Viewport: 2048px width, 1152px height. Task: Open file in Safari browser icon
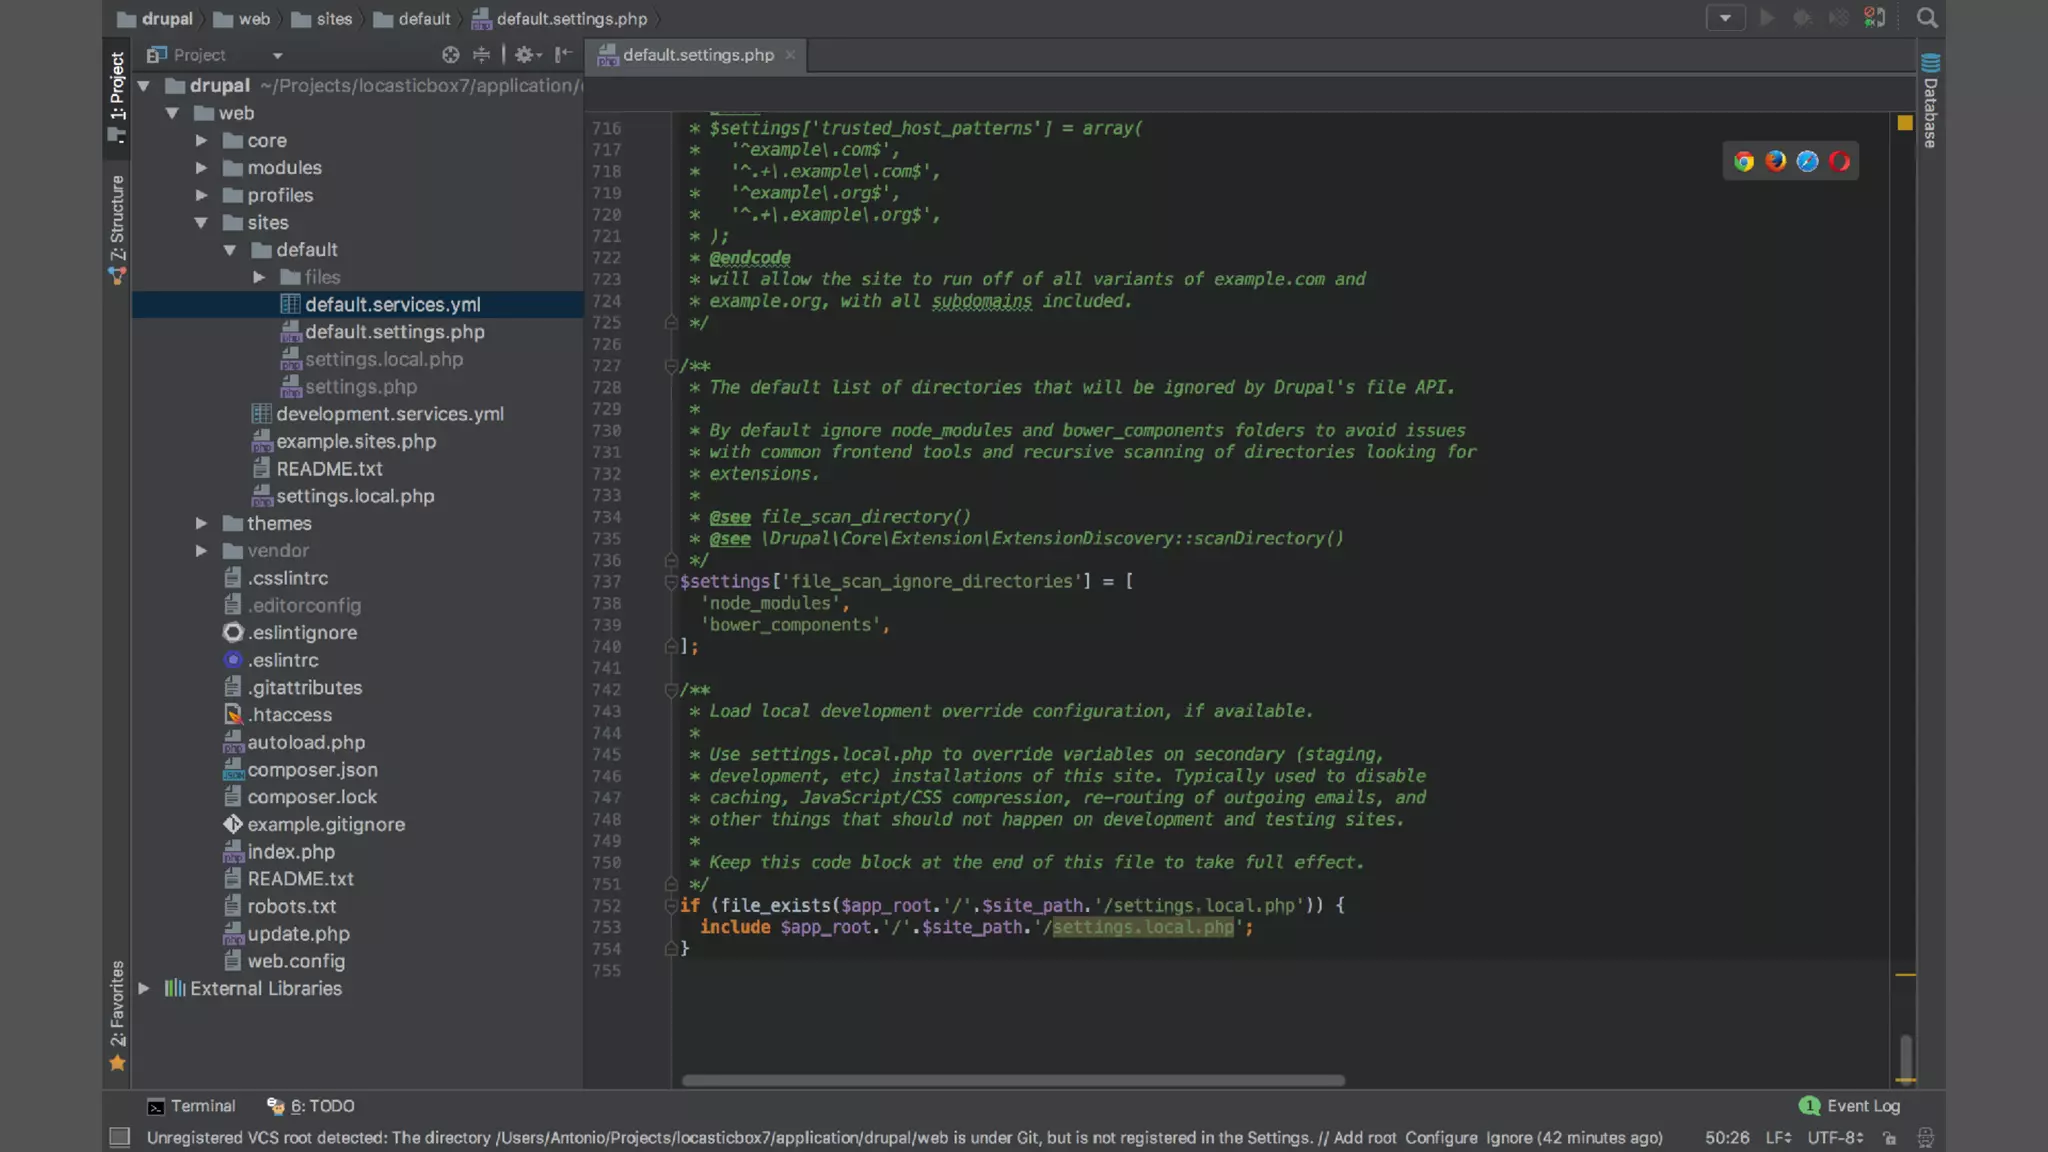click(1807, 161)
